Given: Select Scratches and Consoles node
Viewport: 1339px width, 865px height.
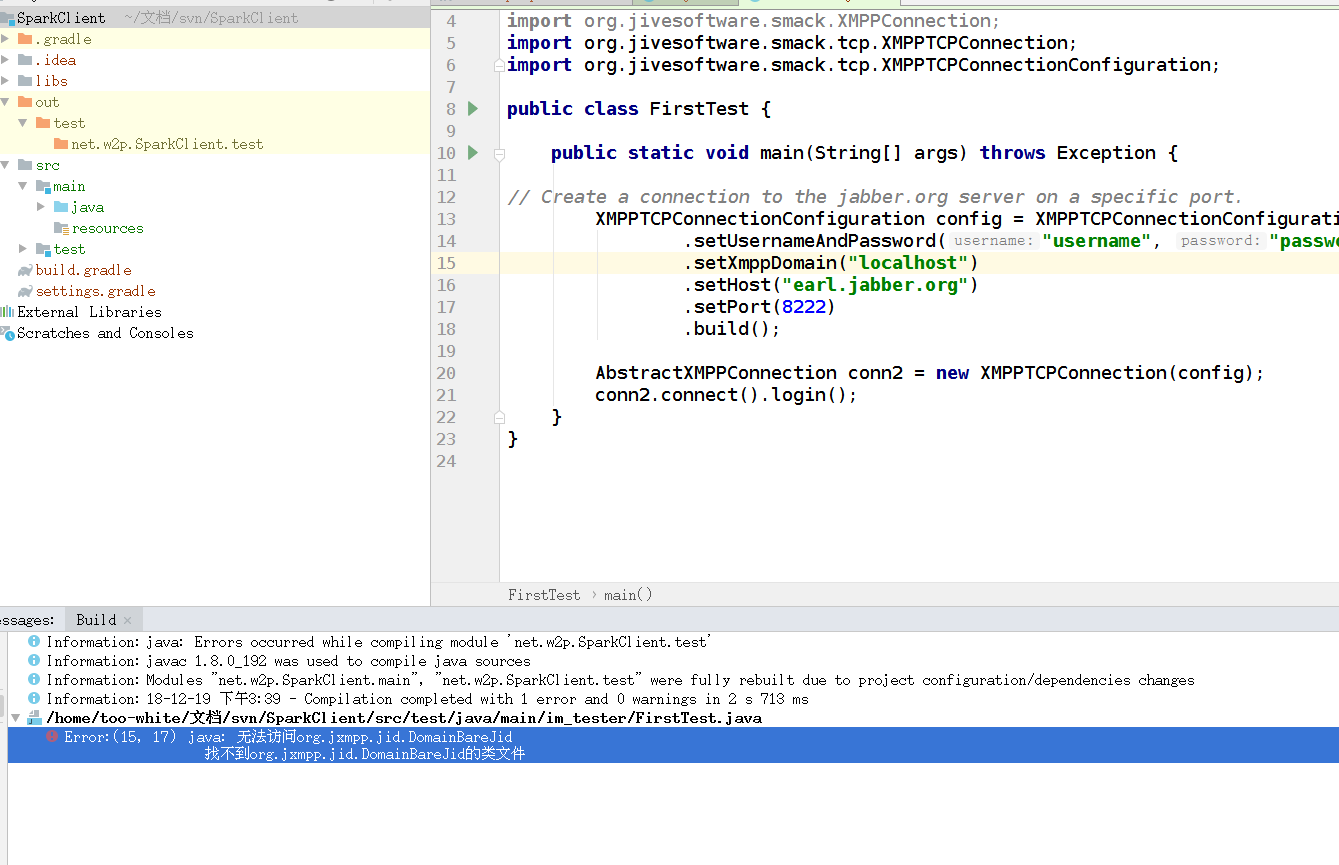Looking at the screenshot, I should coord(105,333).
